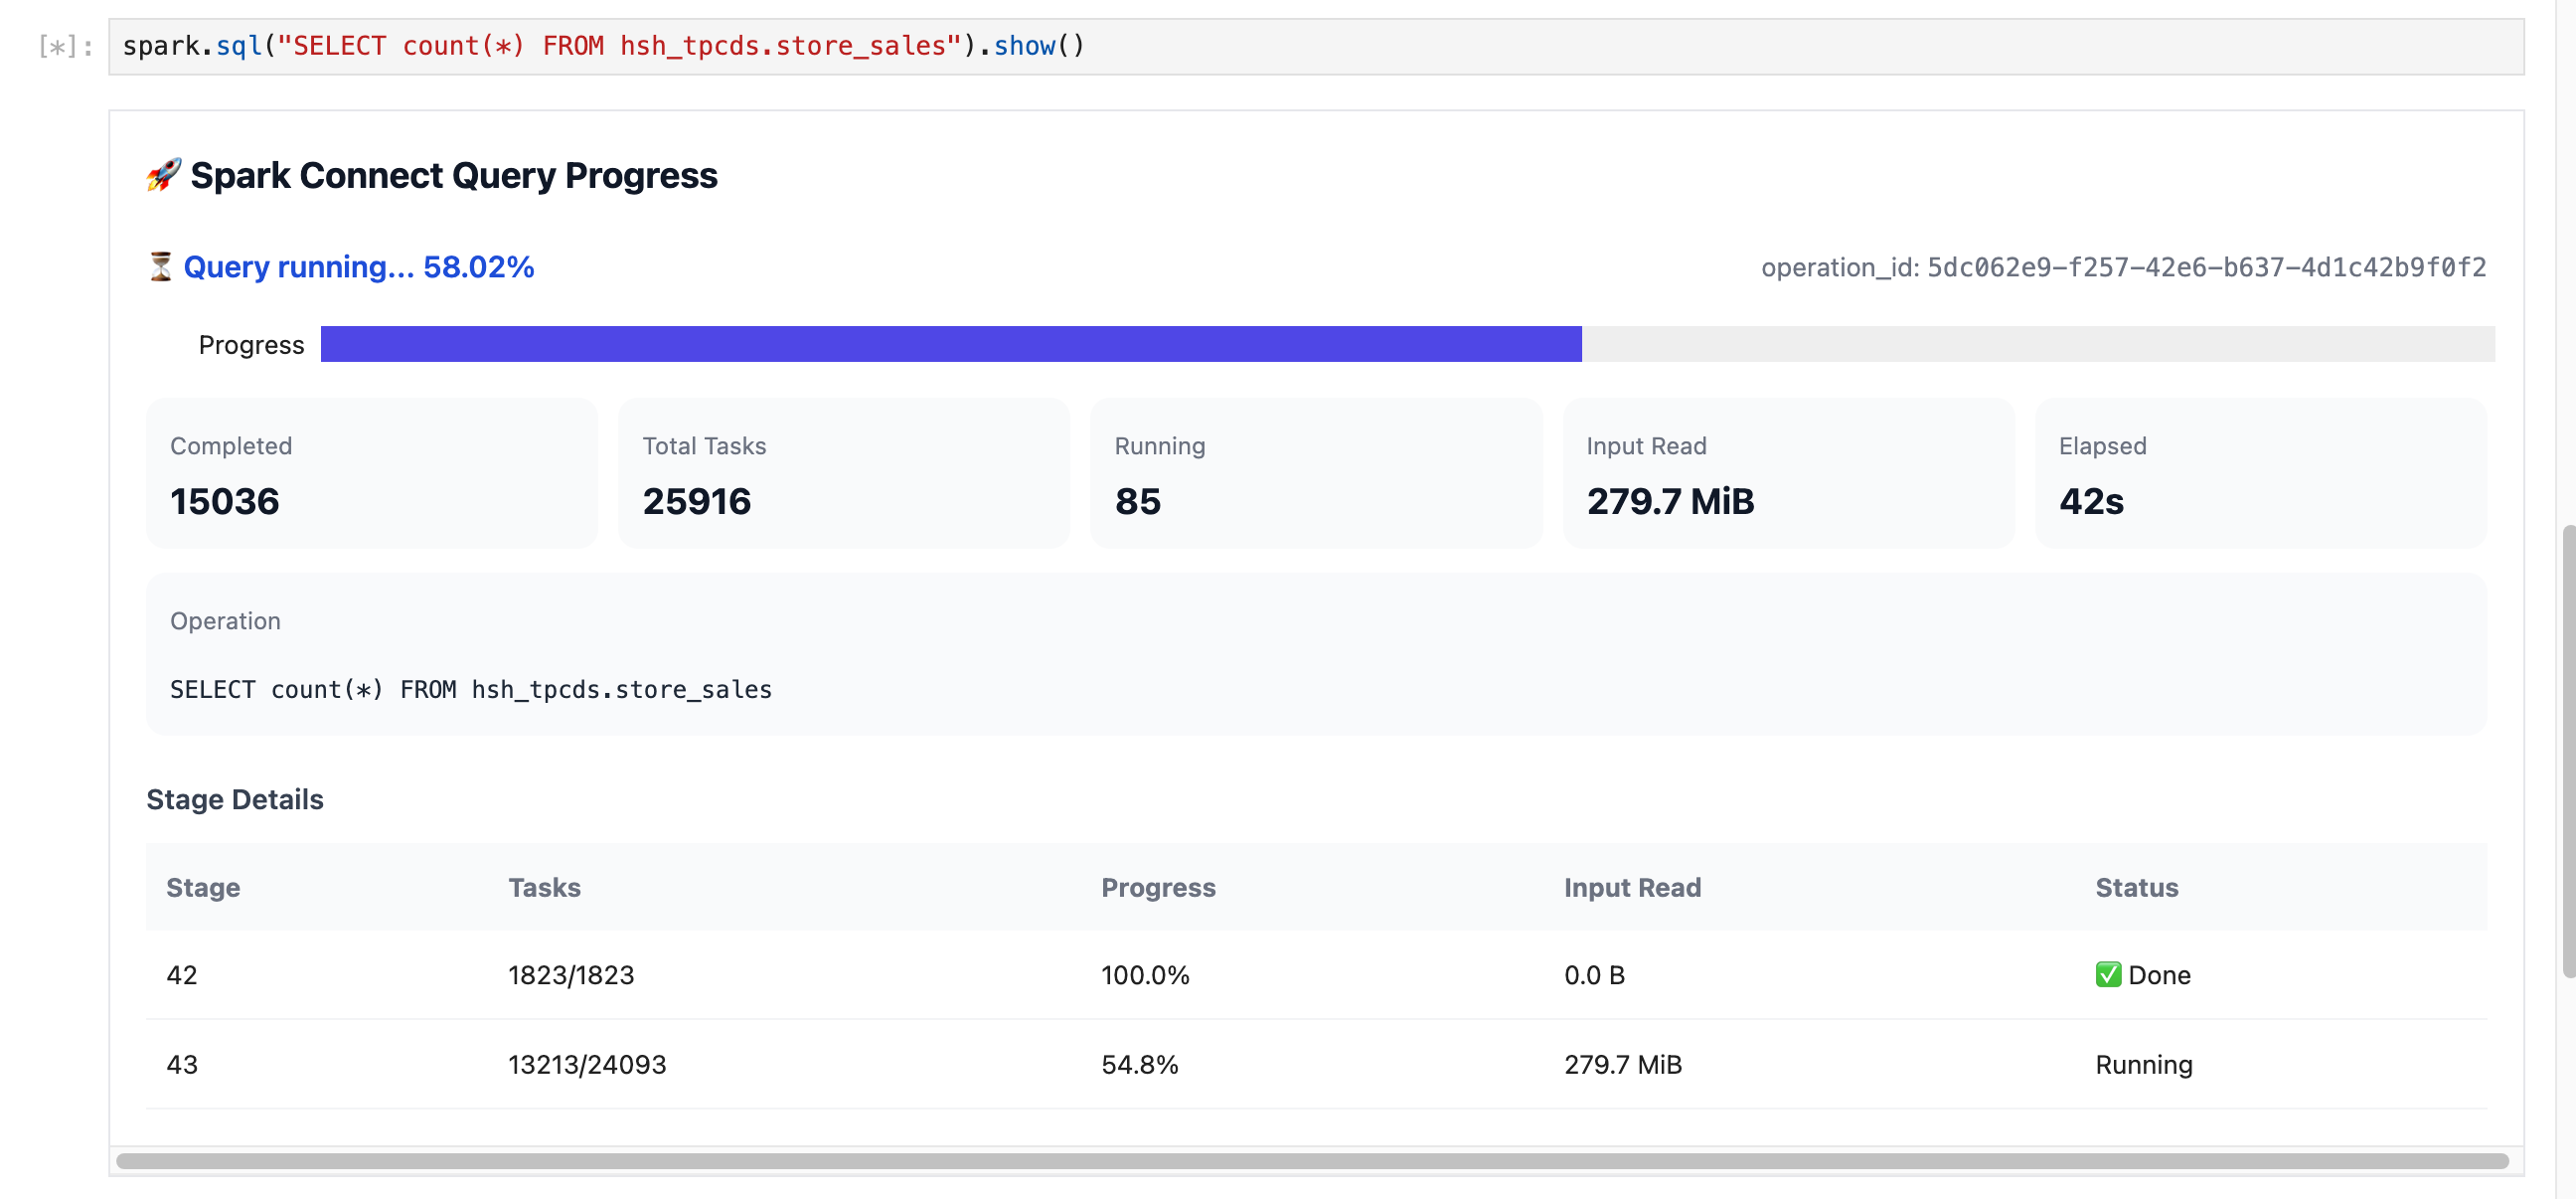2576x1199 pixels.
Task: Select the stage 43 Running row
Action: pos(1316,1064)
